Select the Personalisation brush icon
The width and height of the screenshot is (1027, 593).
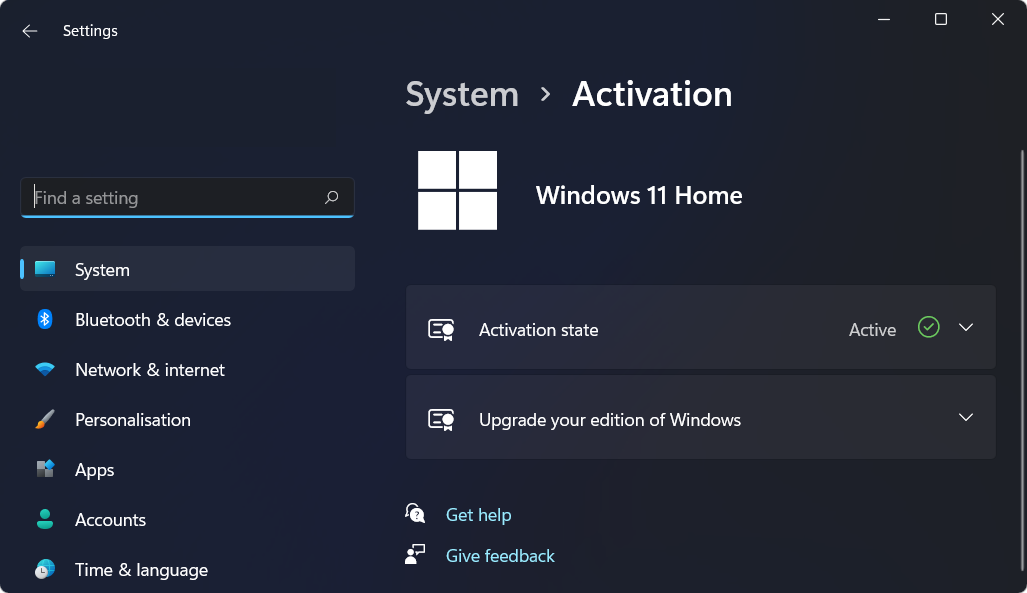tap(45, 419)
